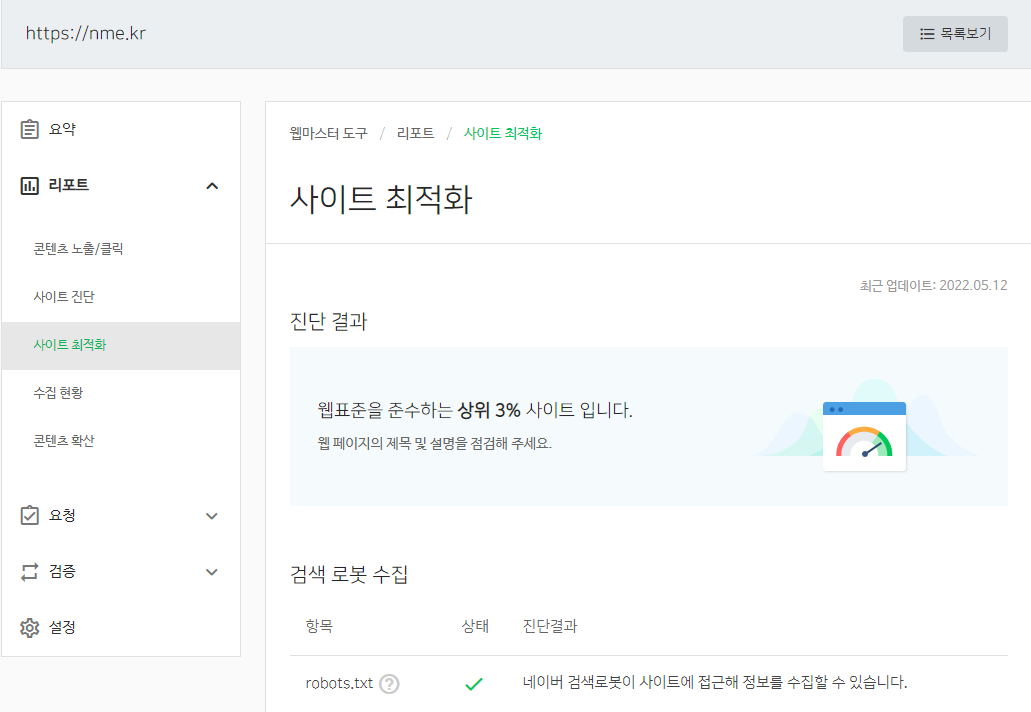Click the 검색 로봇 수집 section heading
This screenshot has height=712, width=1031.
(348, 575)
